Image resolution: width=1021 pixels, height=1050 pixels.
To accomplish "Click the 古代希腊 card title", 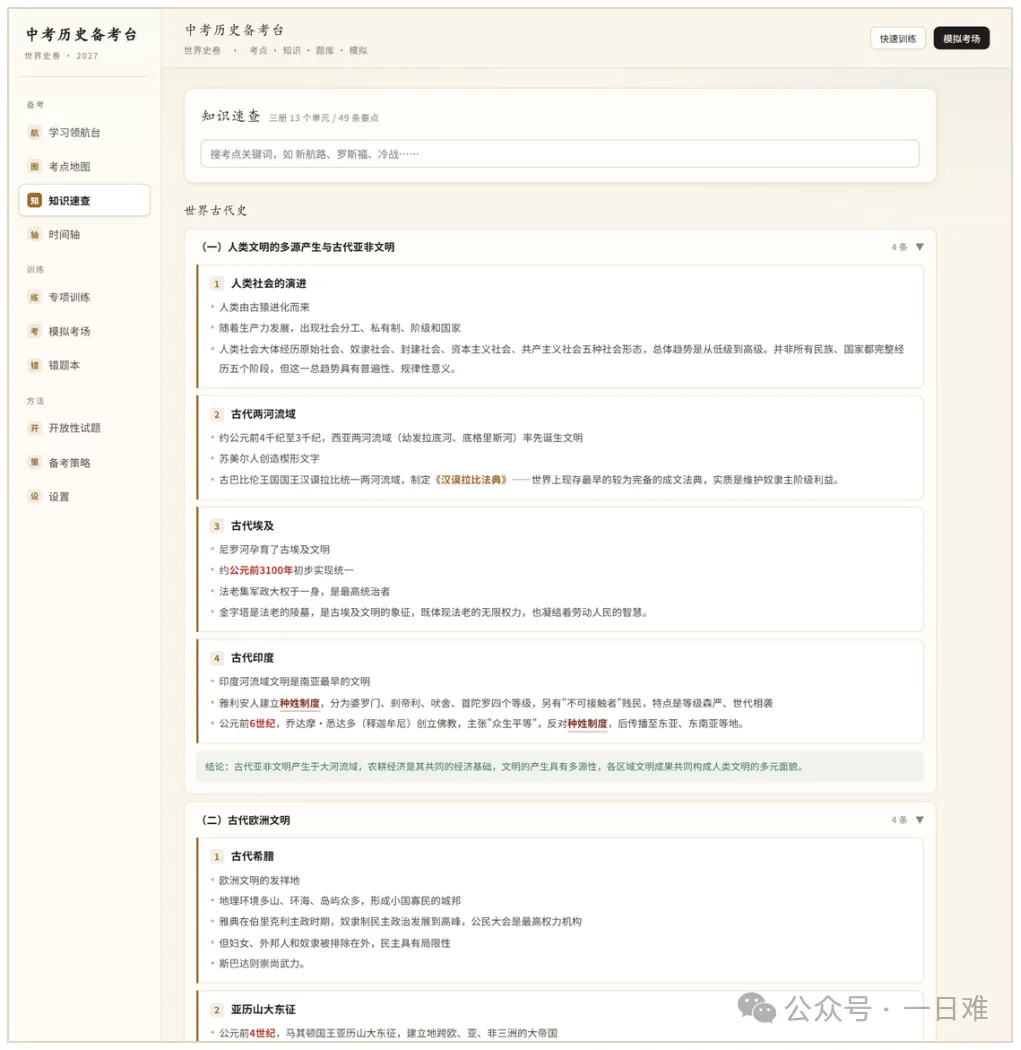I will 252,856.
